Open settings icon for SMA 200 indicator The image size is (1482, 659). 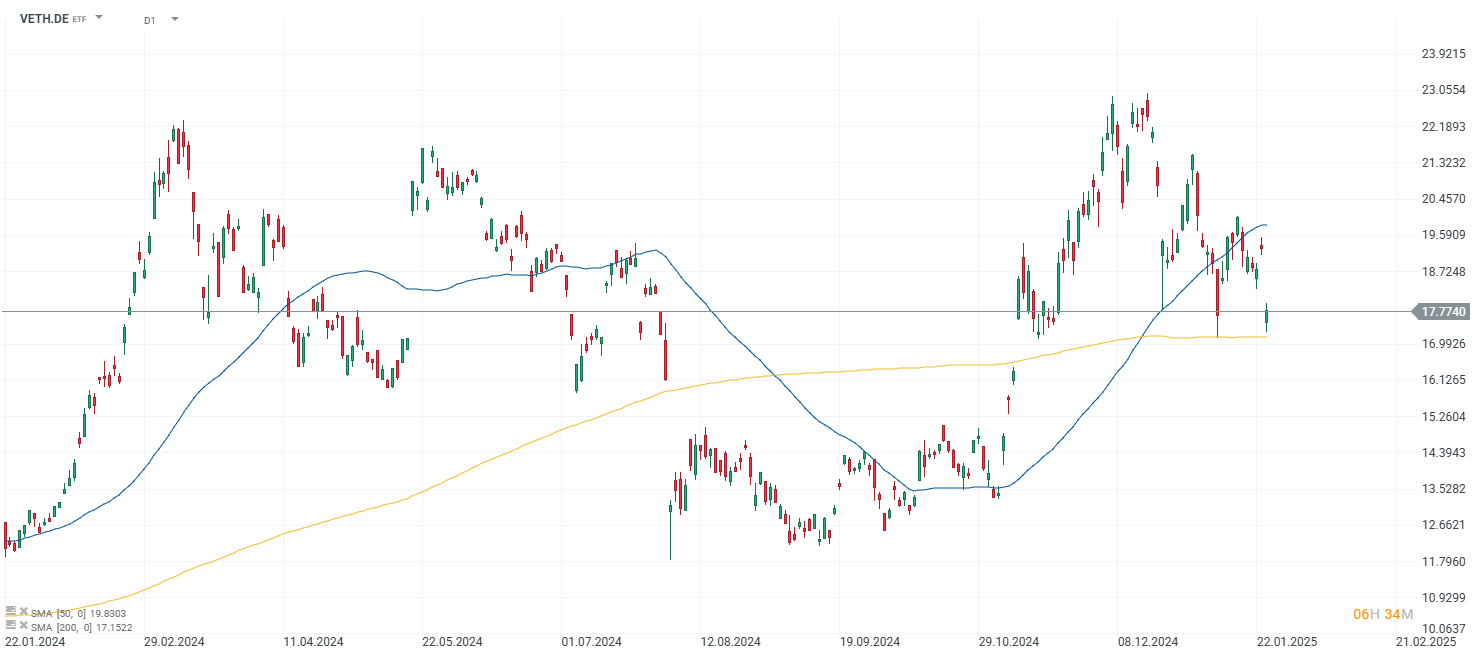(x=11, y=625)
